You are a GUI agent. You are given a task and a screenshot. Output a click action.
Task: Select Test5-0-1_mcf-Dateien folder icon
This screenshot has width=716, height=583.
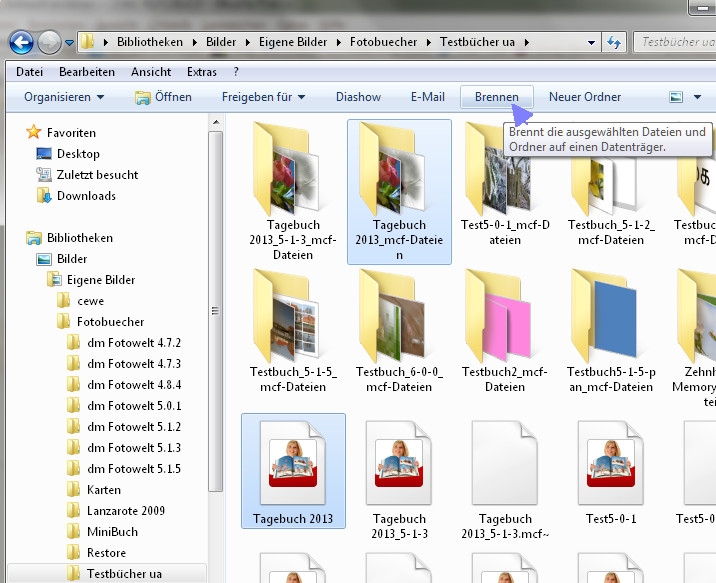point(498,169)
